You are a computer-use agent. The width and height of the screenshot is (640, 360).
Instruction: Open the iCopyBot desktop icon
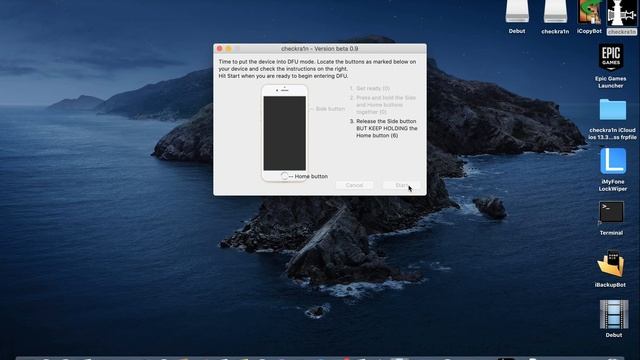[589, 12]
